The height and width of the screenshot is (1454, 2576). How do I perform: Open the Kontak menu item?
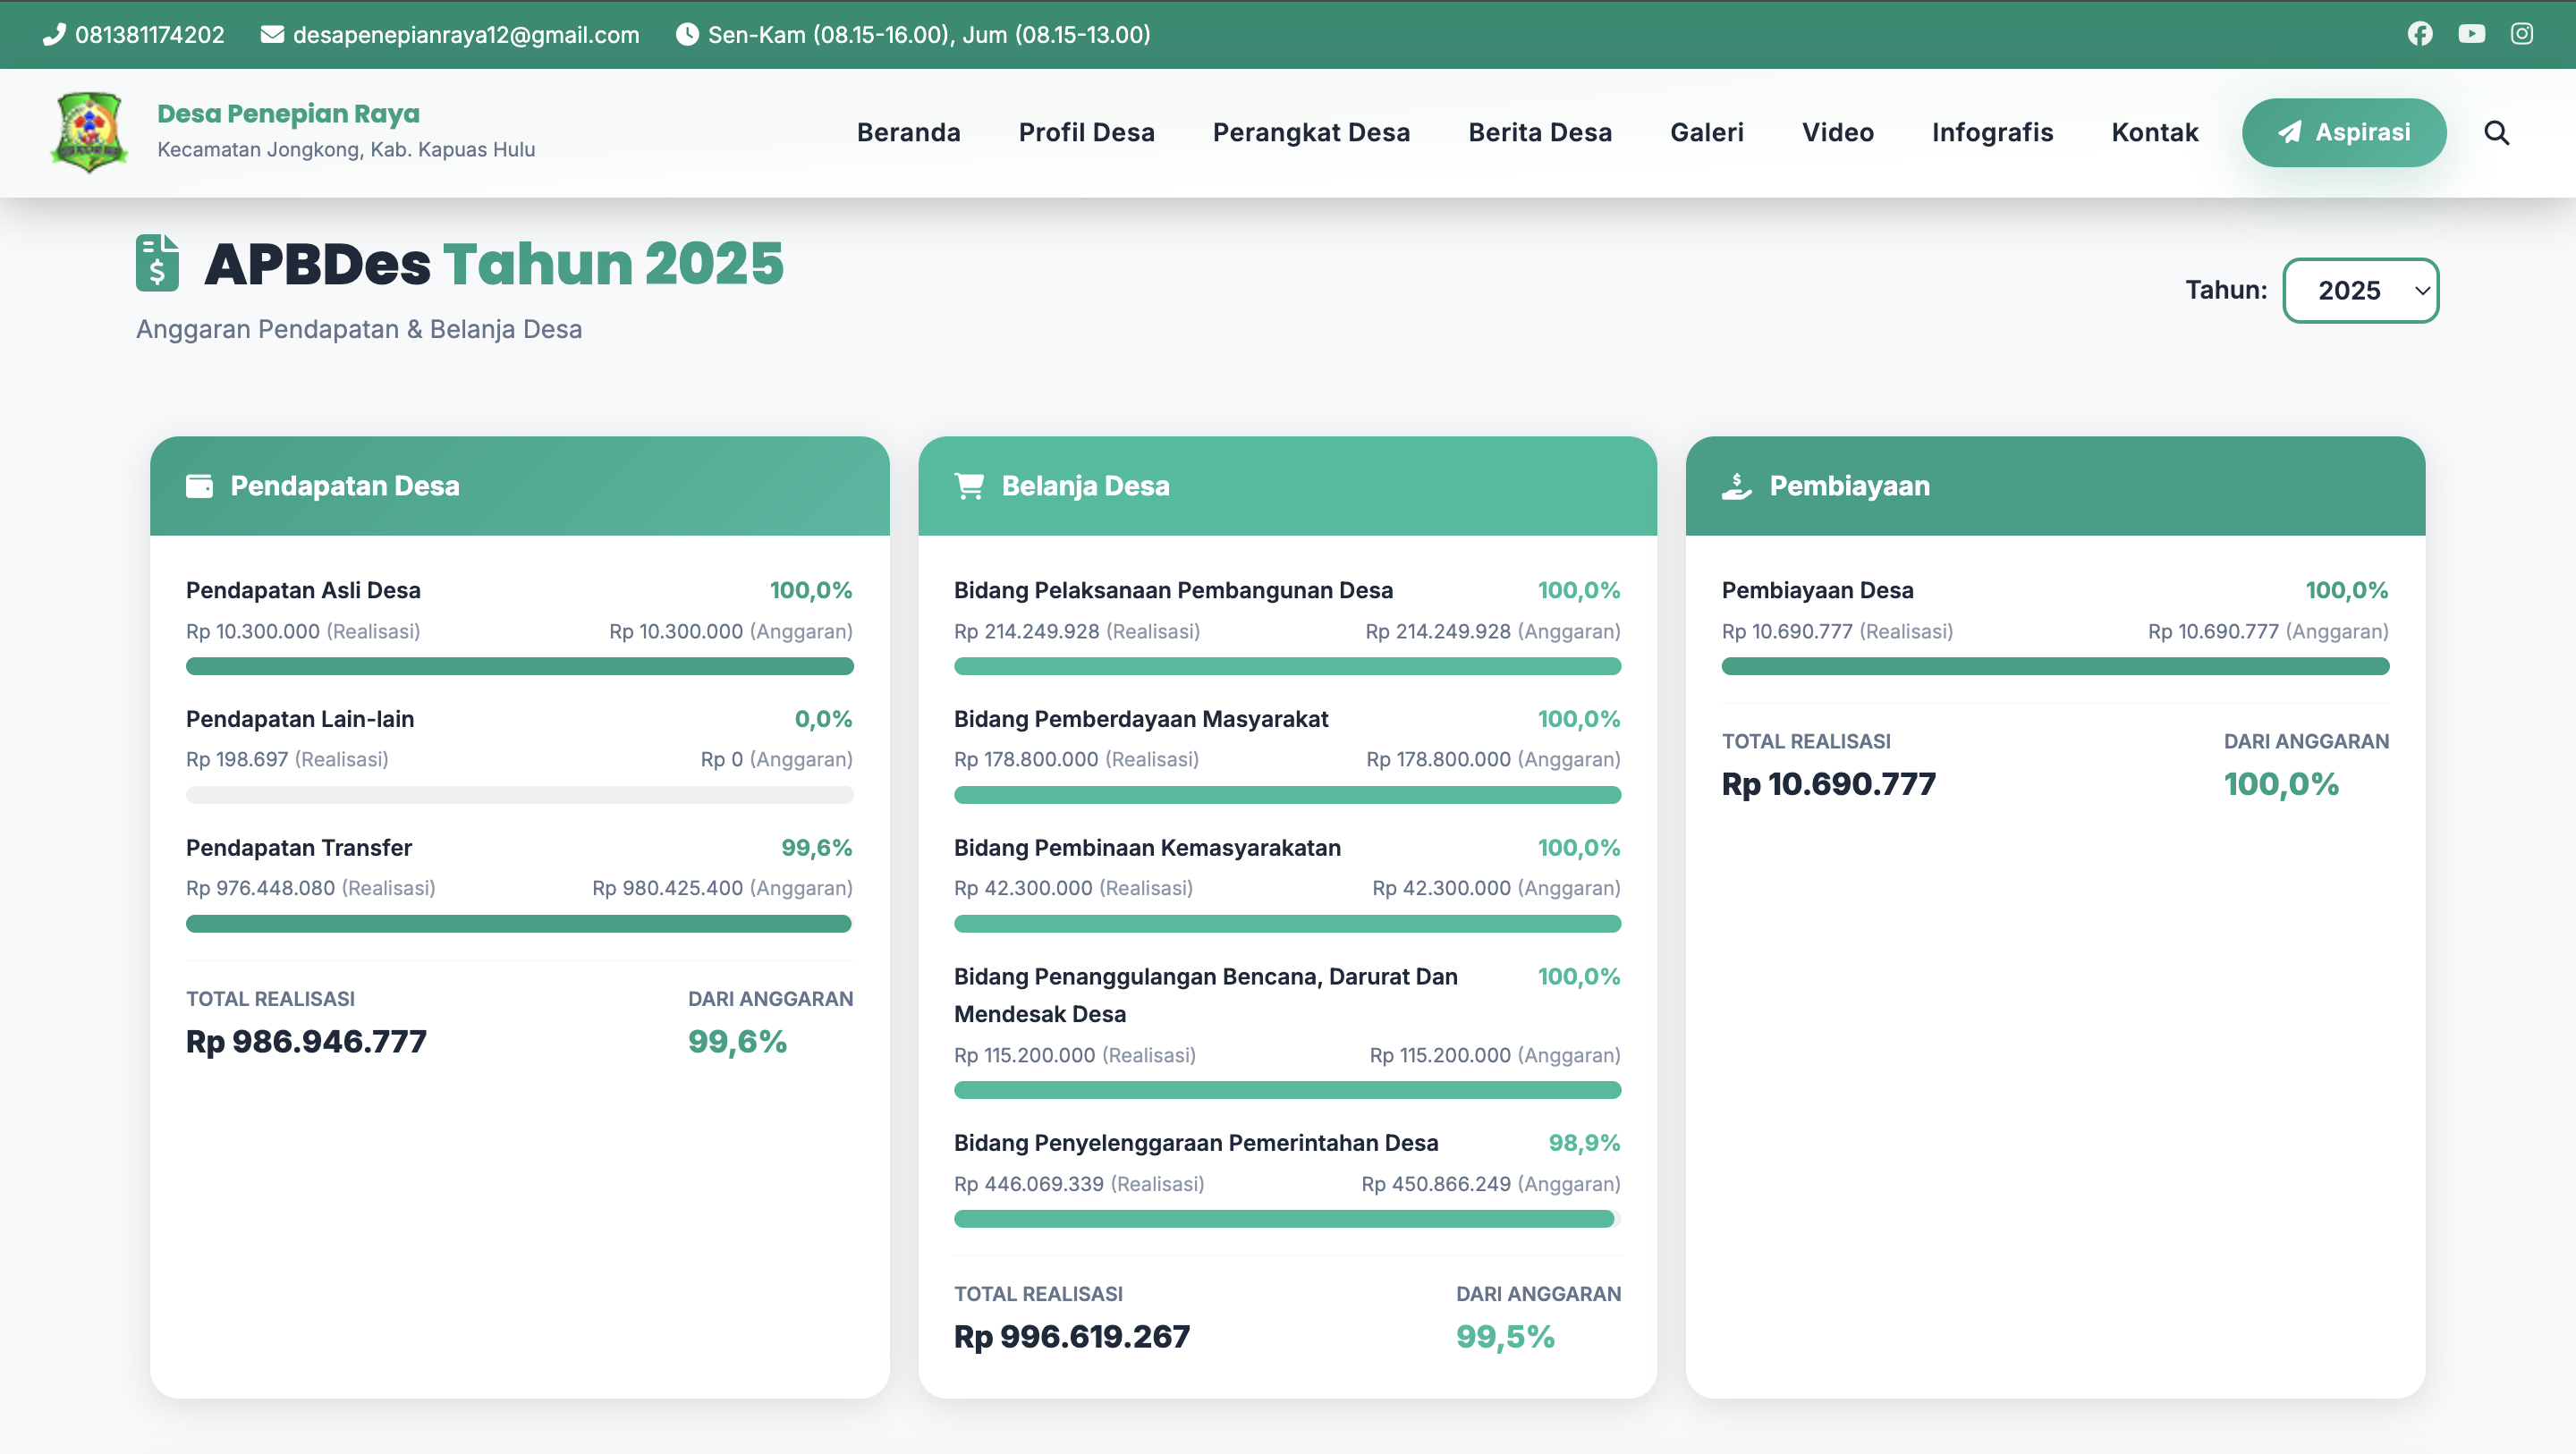click(2155, 132)
